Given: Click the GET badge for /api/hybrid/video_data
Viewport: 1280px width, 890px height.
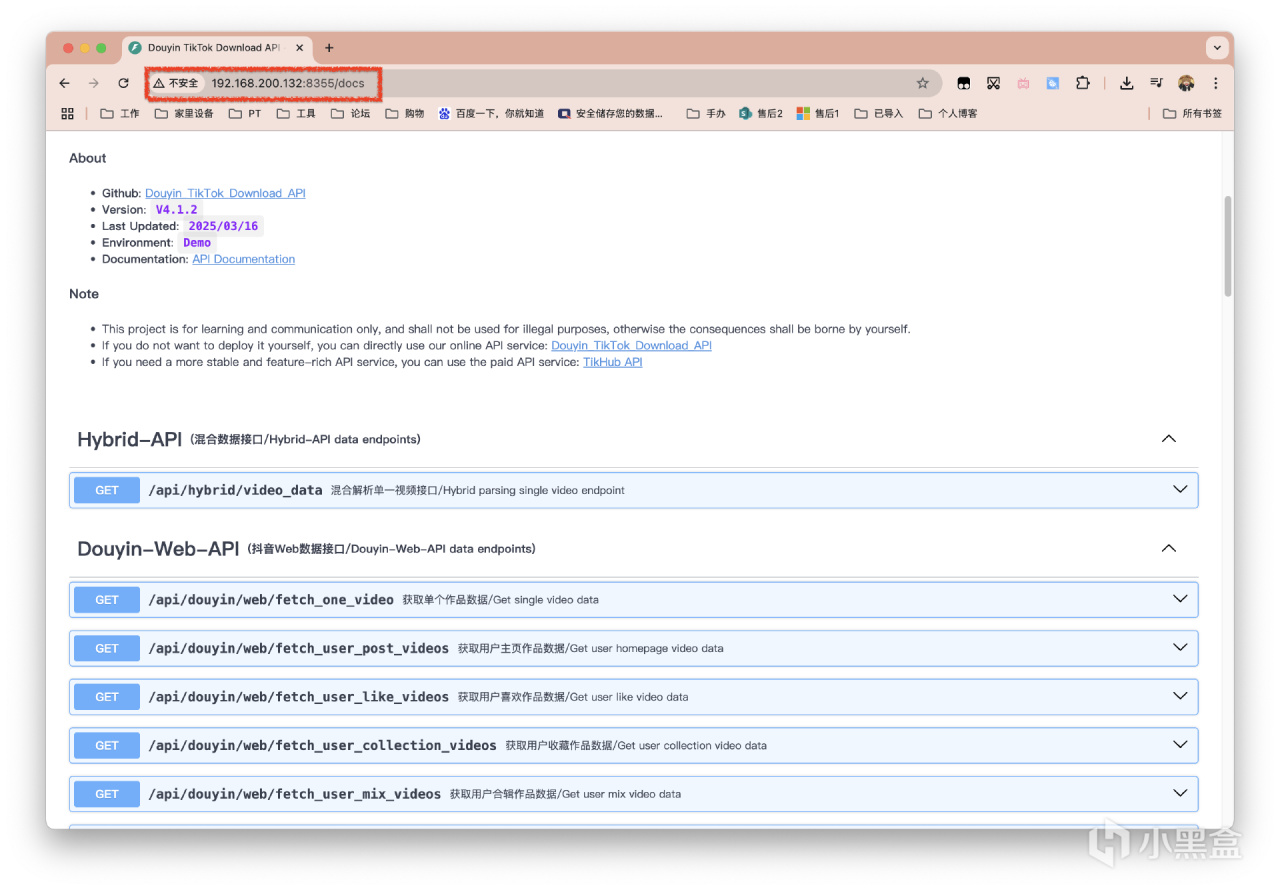Looking at the screenshot, I should pos(107,490).
